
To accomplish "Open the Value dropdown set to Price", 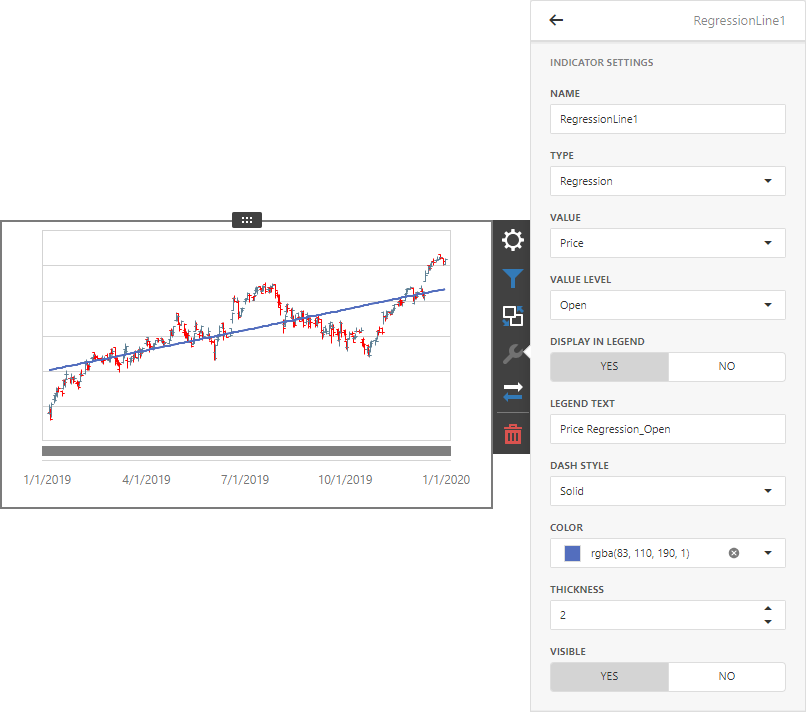I will [667, 243].
